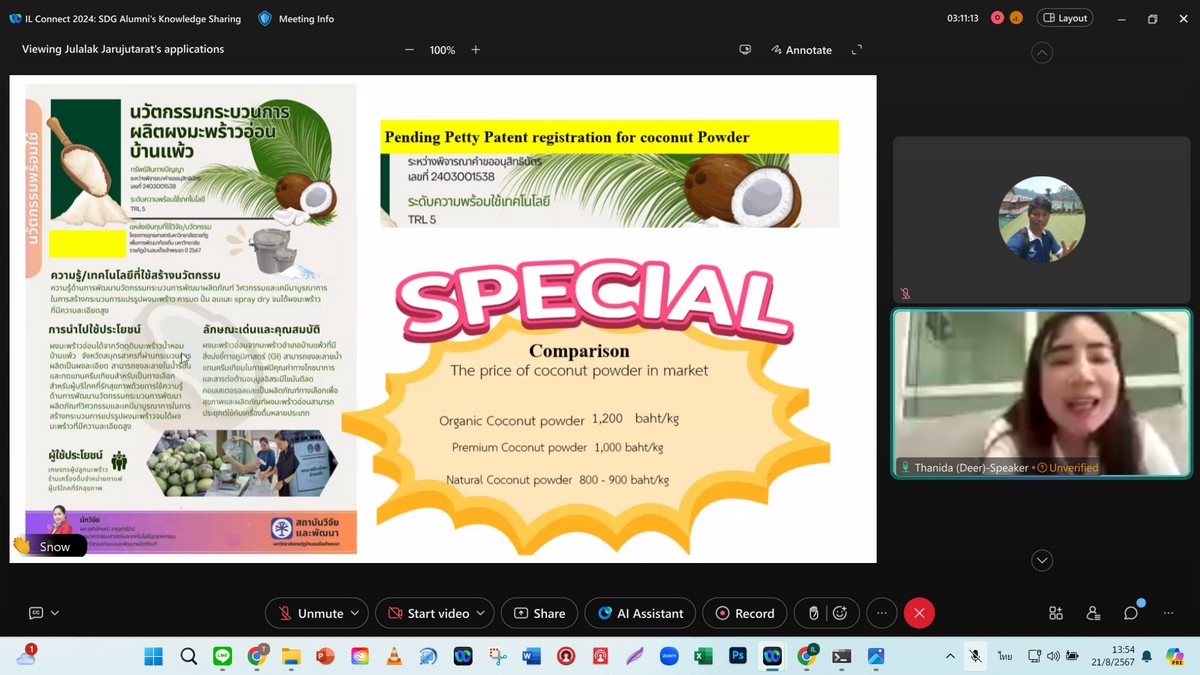Toggle microphone with Unmute button
This screenshot has width=1200, height=675.
pos(310,613)
